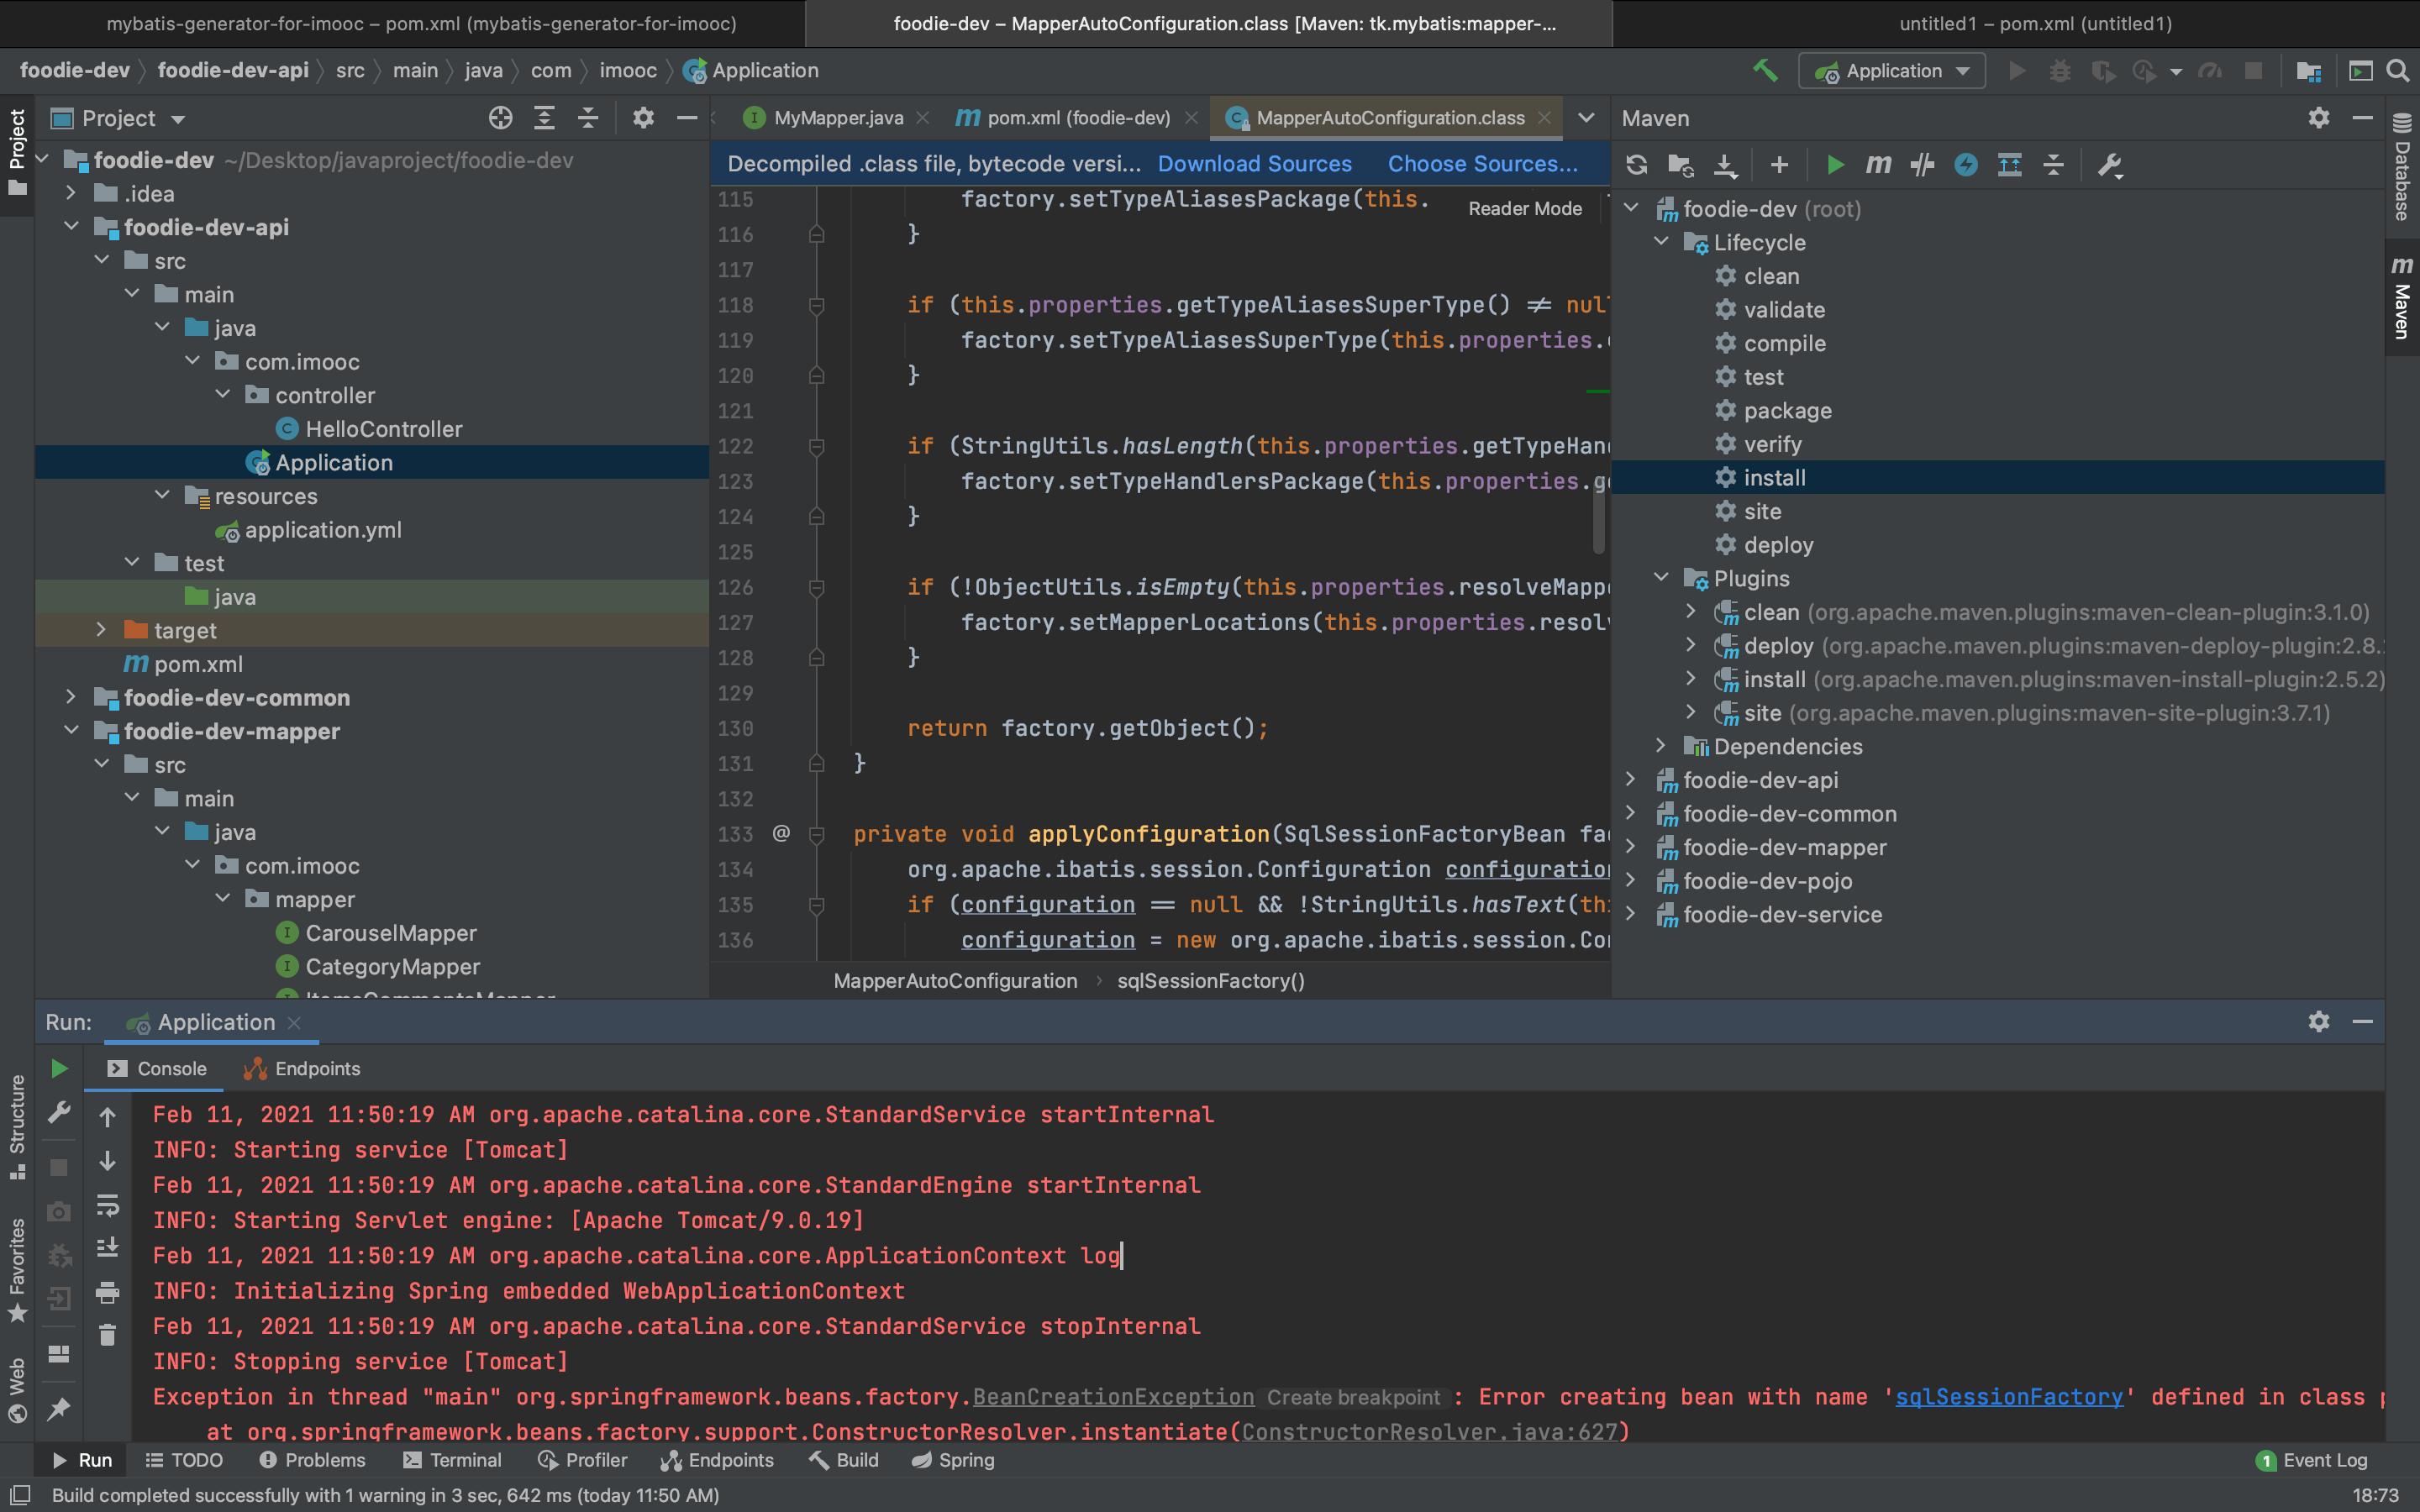Viewport: 2420px width, 1512px height.
Task: Collapse Lifecycle node in Maven panel
Action: click(1661, 241)
